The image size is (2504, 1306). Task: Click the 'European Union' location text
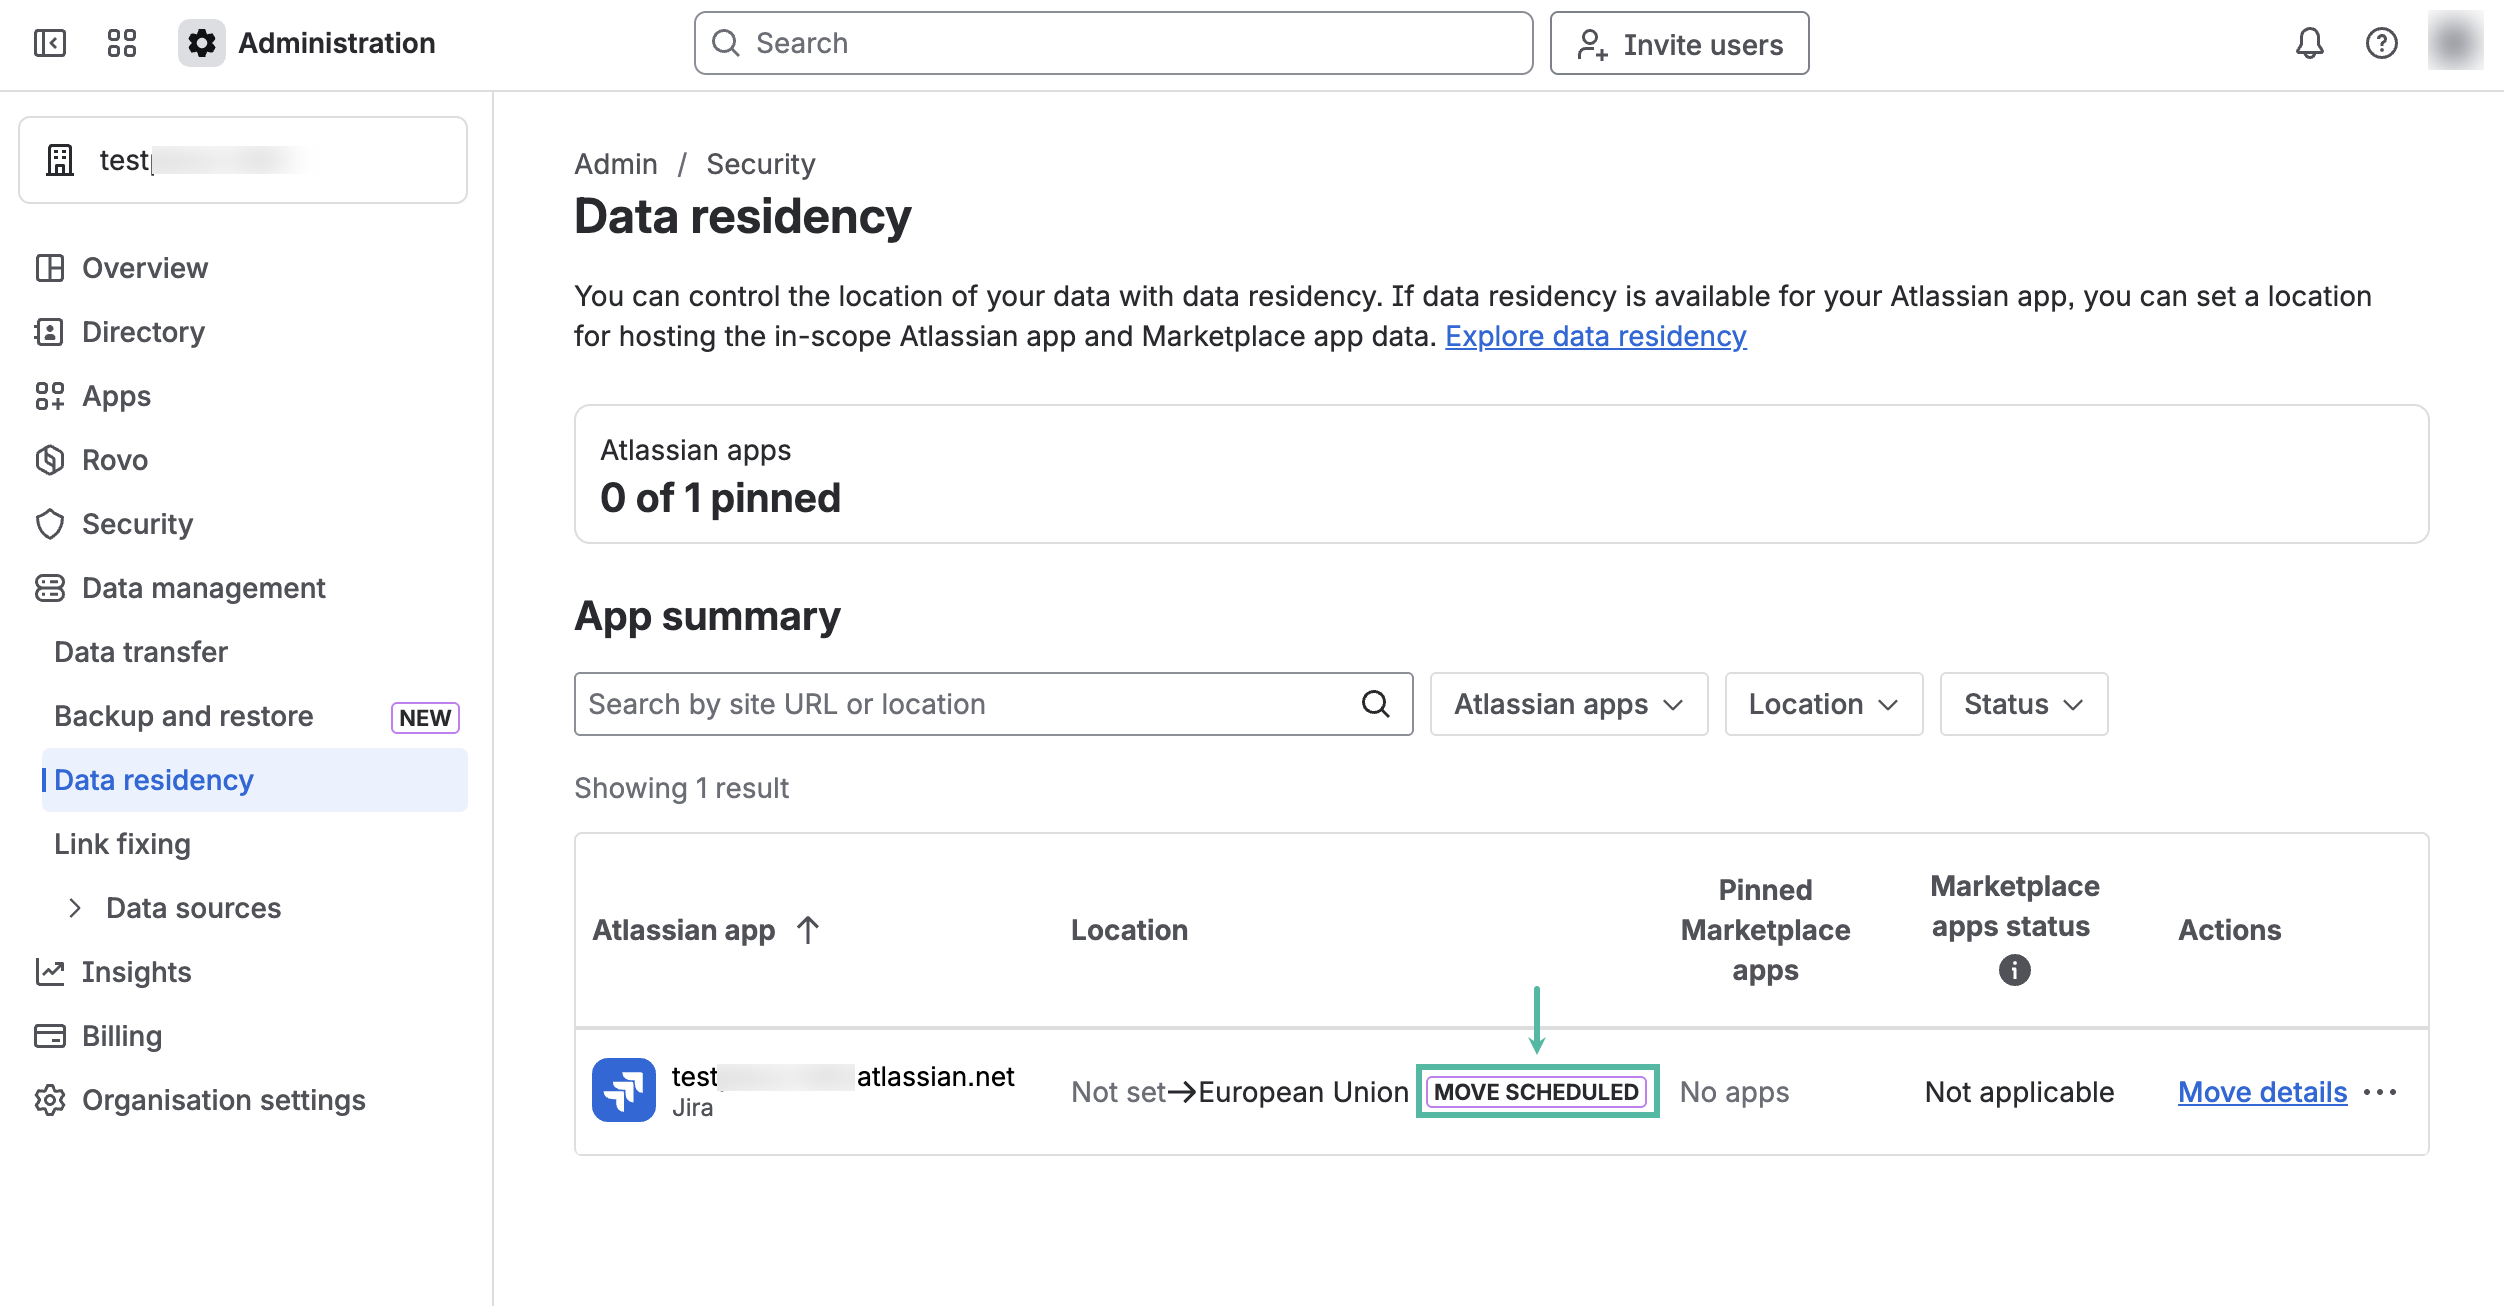coord(1303,1092)
